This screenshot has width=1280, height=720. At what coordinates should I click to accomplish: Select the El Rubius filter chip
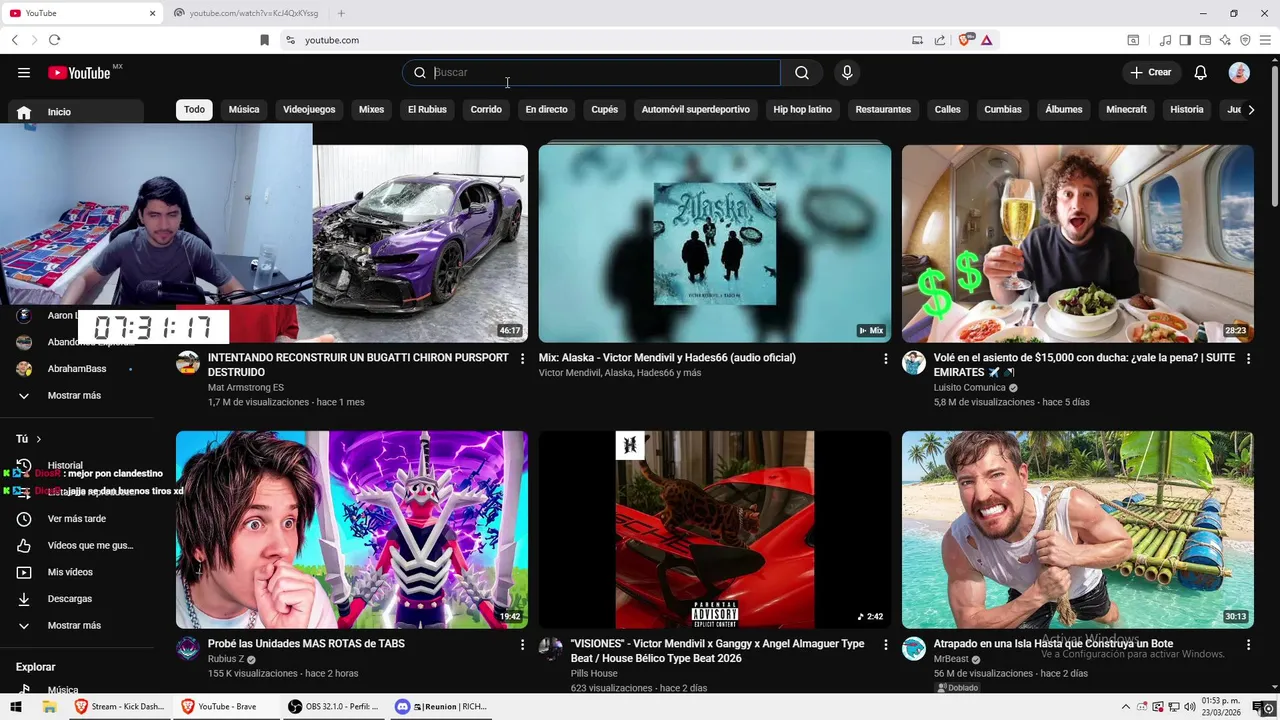(x=427, y=109)
